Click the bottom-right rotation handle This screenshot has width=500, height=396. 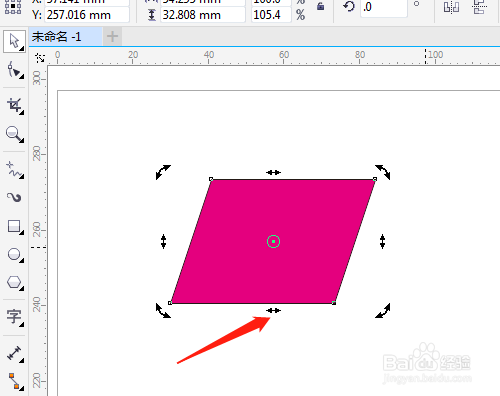[x=383, y=311]
